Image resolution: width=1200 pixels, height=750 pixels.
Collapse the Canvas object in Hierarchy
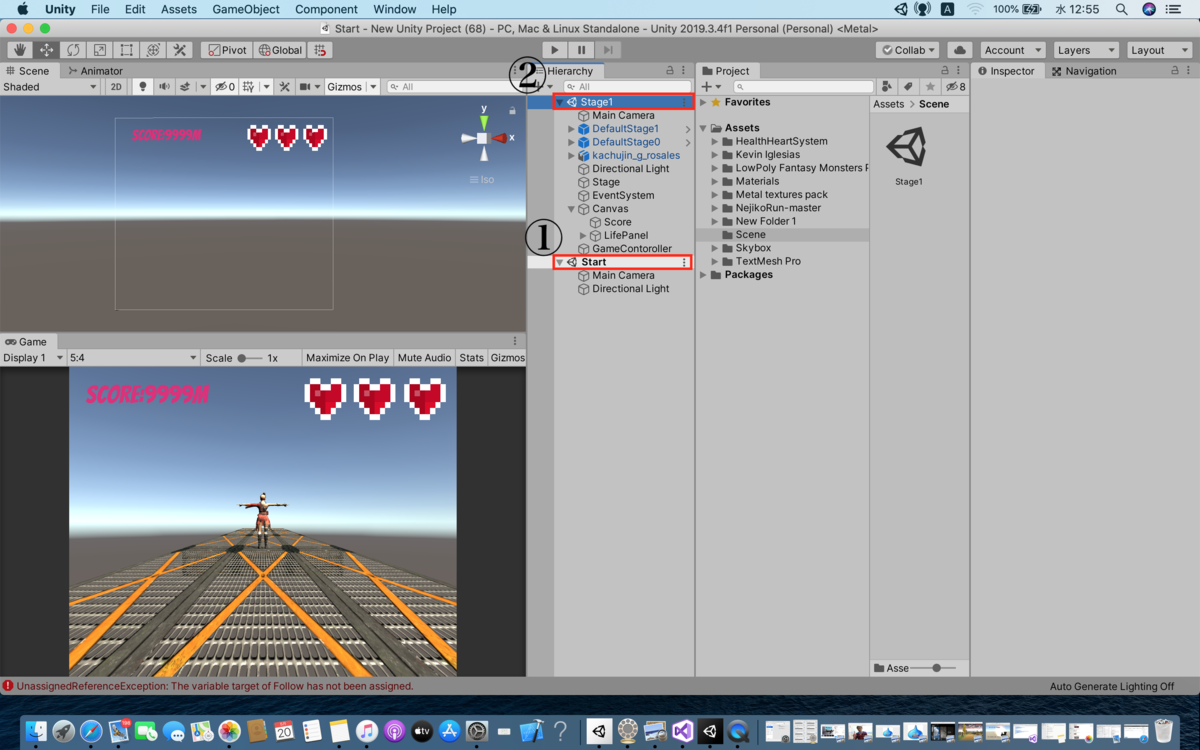[x=571, y=209]
